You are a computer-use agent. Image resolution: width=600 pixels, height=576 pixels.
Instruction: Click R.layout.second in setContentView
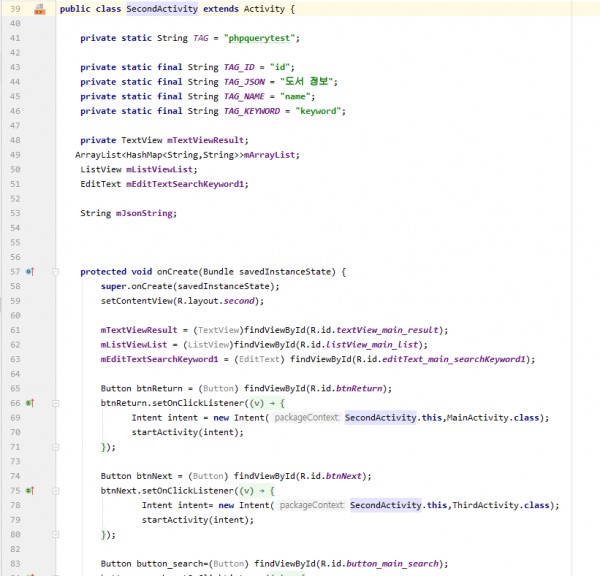point(216,301)
